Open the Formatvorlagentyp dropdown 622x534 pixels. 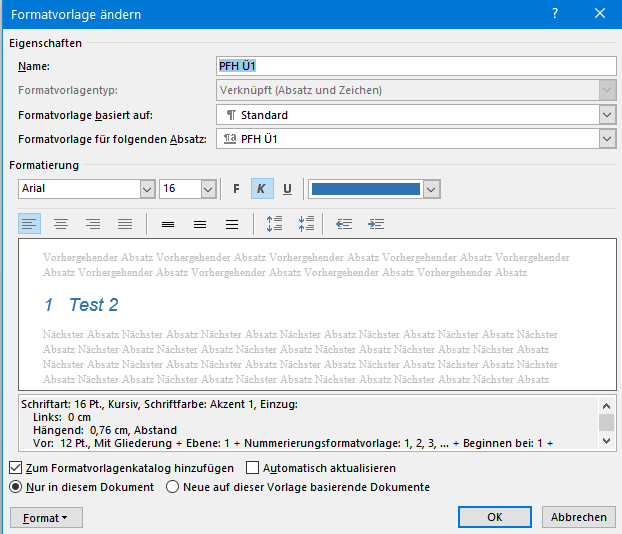pyautogui.click(x=607, y=90)
